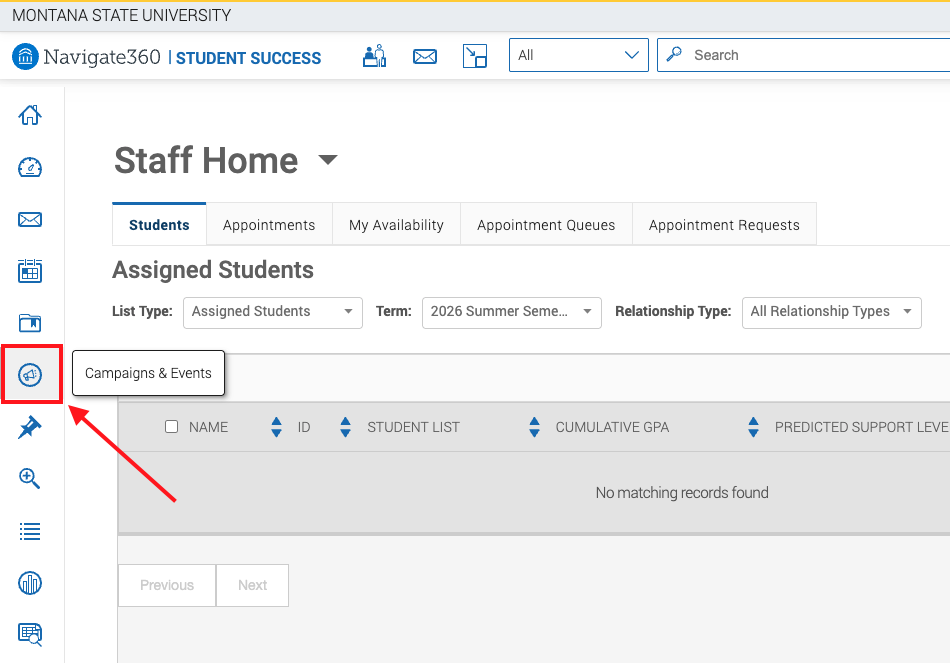950x663 pixels.
Task: Sort by NAME column arrows
Action: [x=276, y=427]
